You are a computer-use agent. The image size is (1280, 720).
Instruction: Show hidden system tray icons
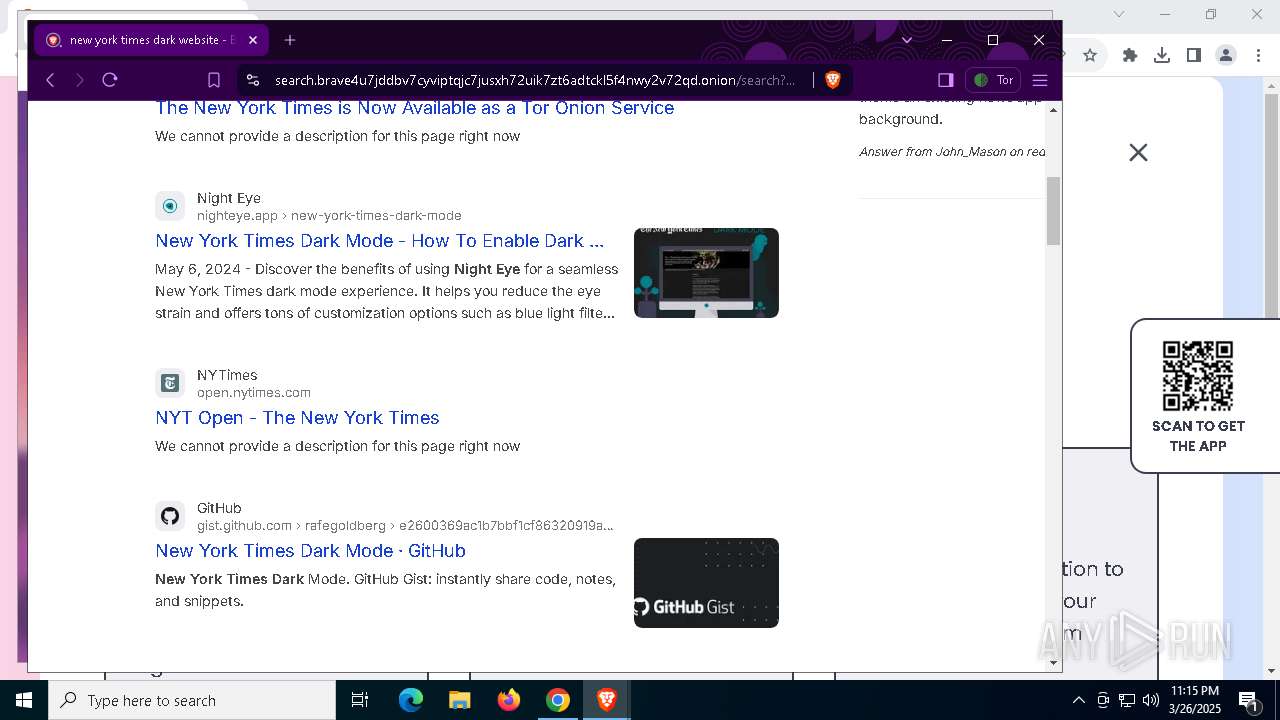[1078, 700]
